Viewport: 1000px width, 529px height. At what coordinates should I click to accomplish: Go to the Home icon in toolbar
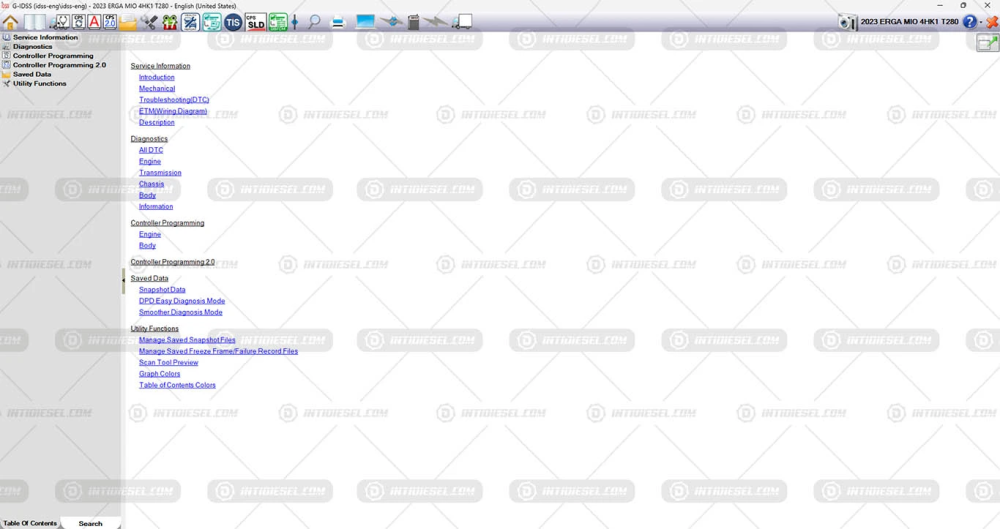point(10,22)
